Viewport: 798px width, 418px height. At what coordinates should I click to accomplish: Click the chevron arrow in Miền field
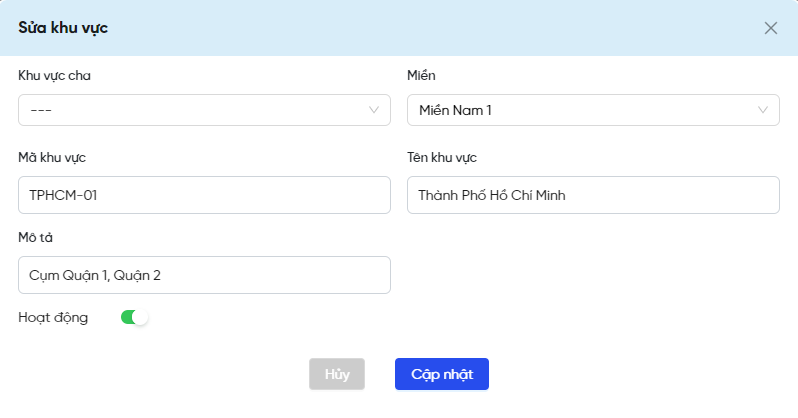(x=763, y=110)
